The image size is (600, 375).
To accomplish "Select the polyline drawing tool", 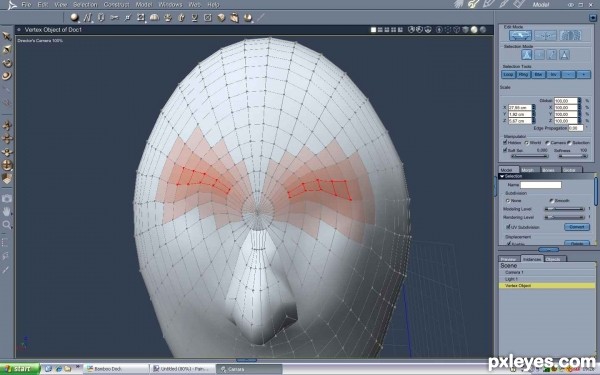I will tap(88, 17).
